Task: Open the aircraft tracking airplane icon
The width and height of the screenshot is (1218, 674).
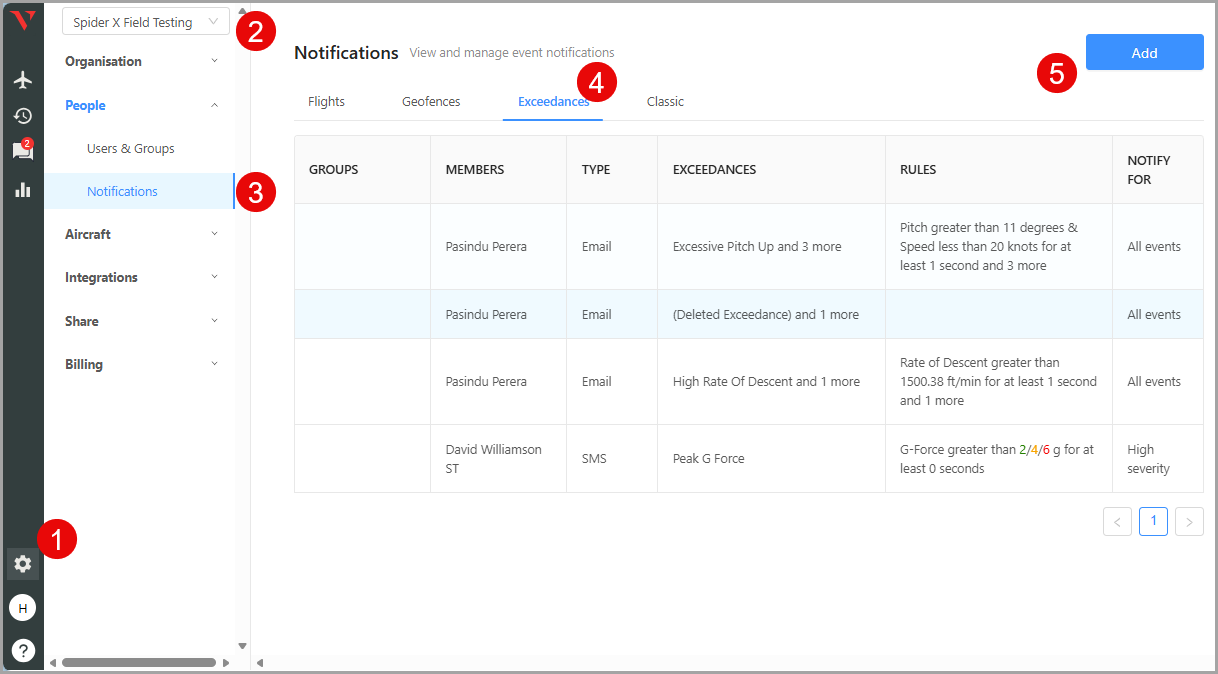Action: click(22, 80)
